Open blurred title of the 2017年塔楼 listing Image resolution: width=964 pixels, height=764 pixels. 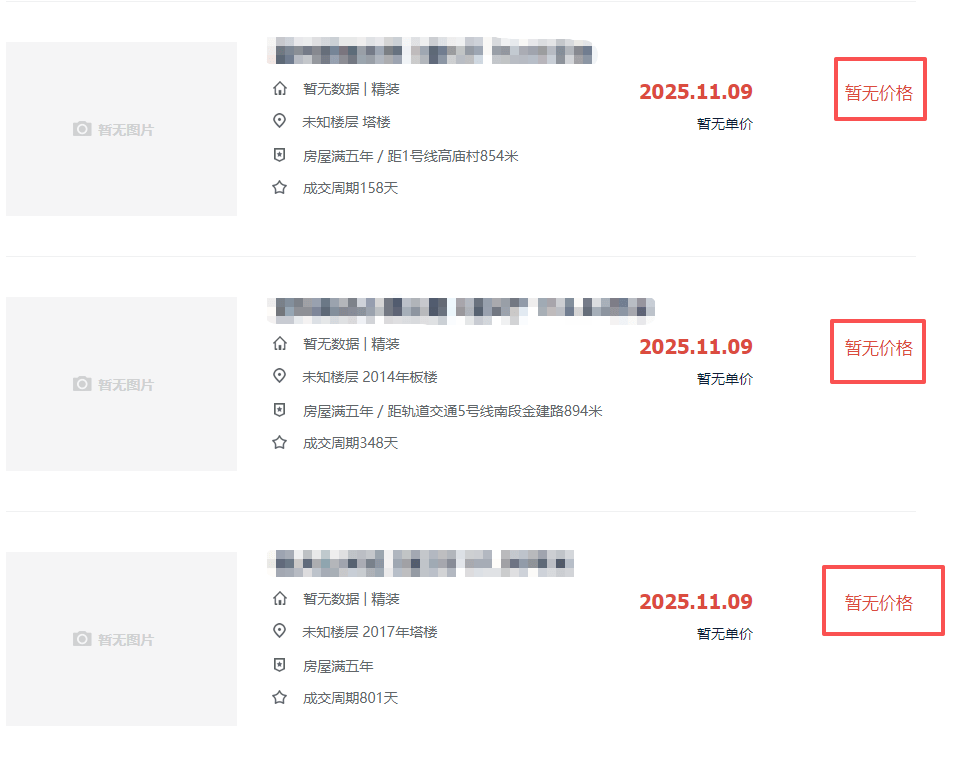point(421,562)
